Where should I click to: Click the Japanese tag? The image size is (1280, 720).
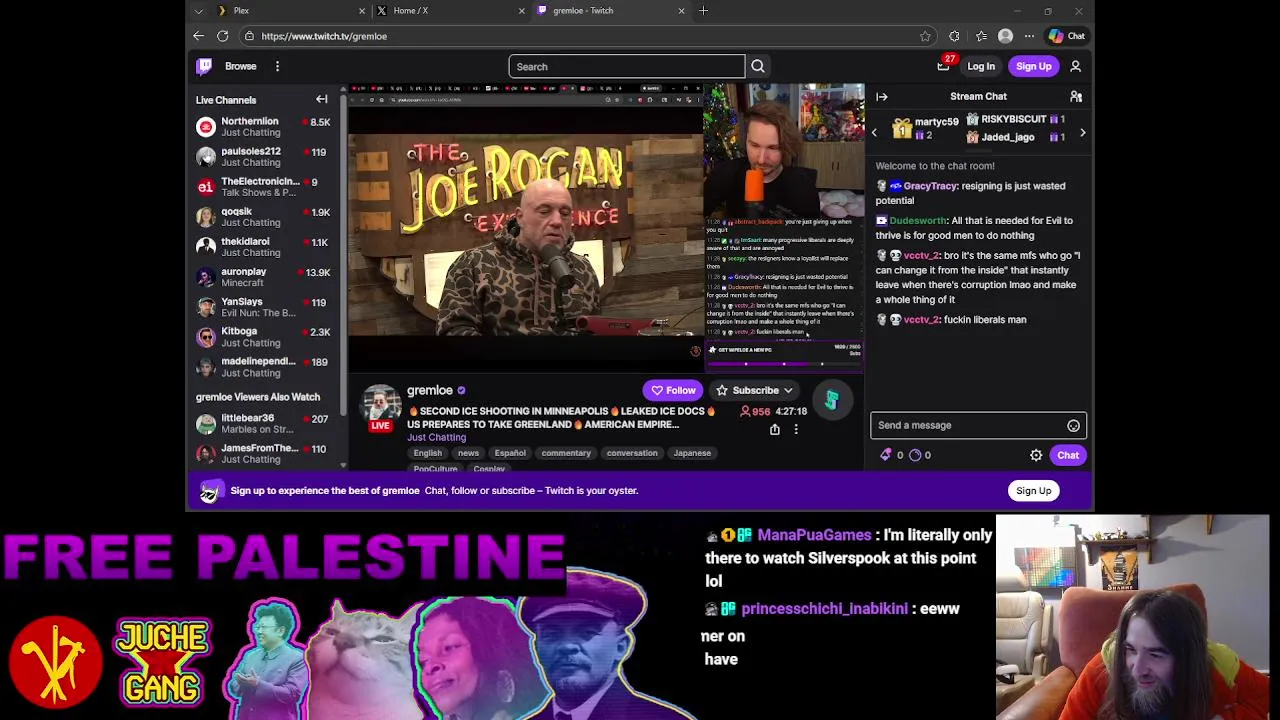coord(692,453)
